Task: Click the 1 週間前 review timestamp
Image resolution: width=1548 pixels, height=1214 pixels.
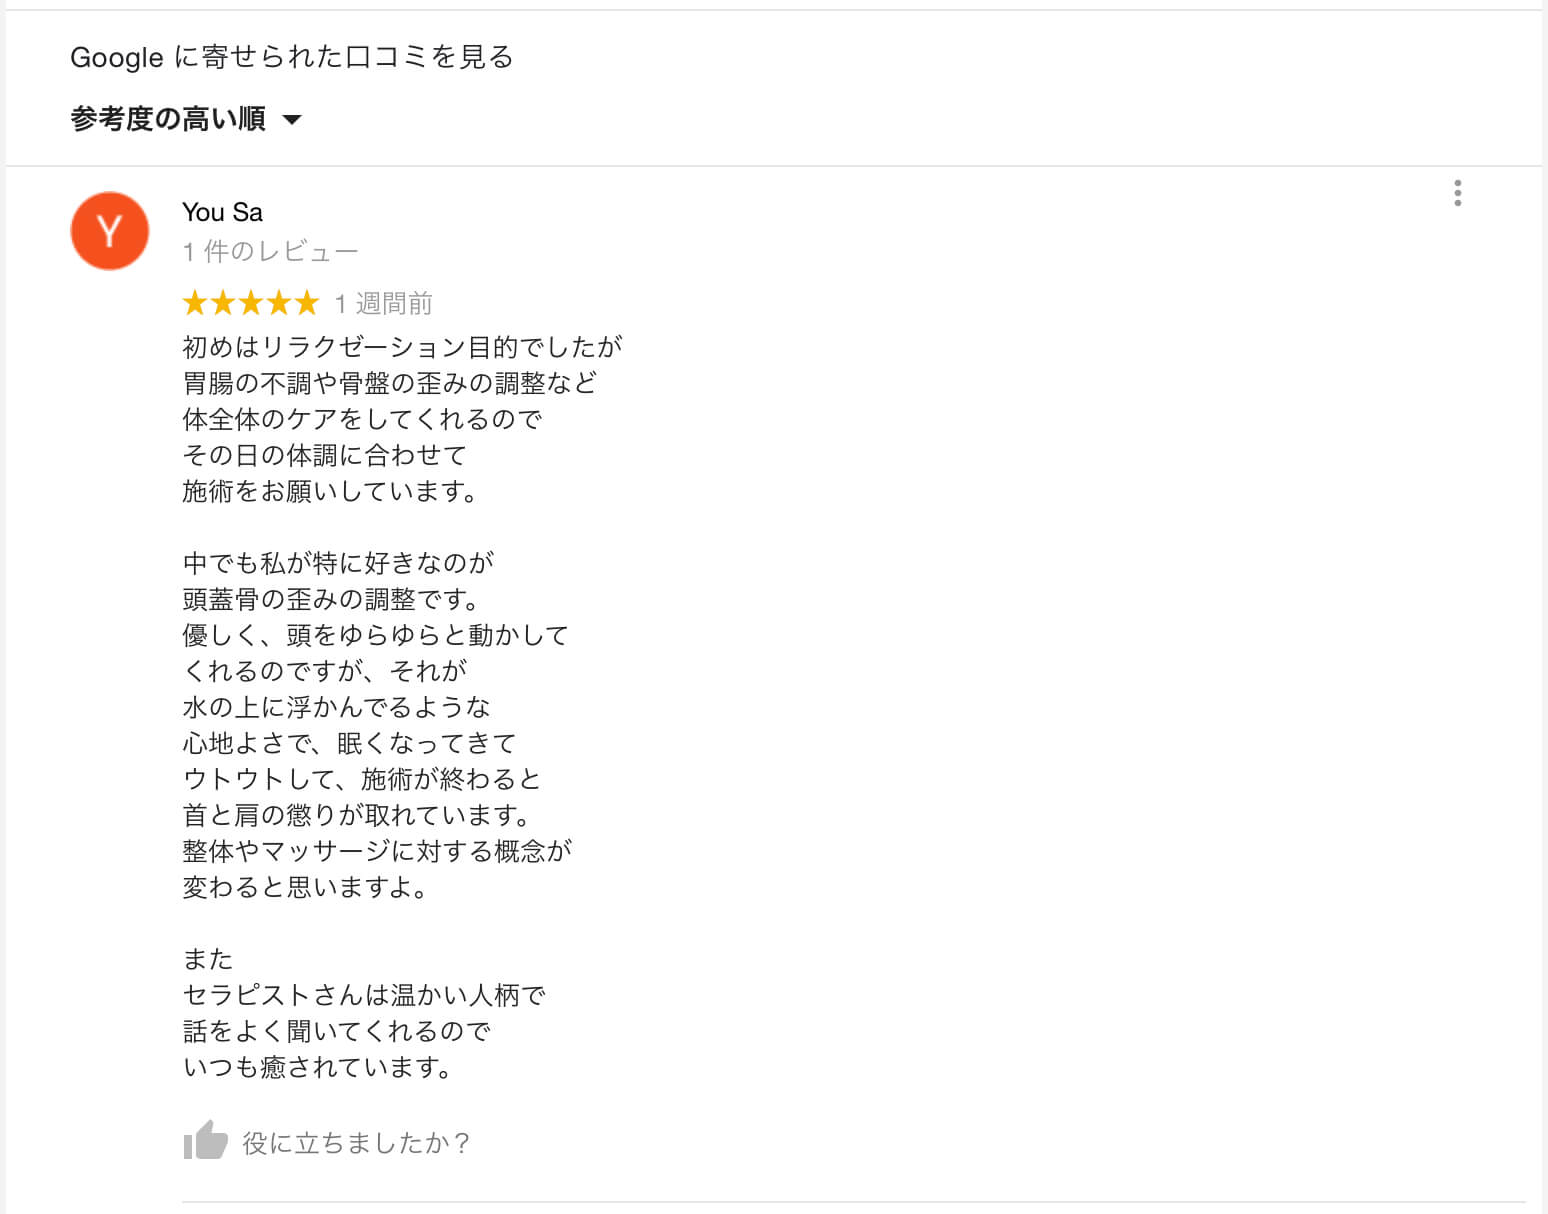Action: click(382, 303)
